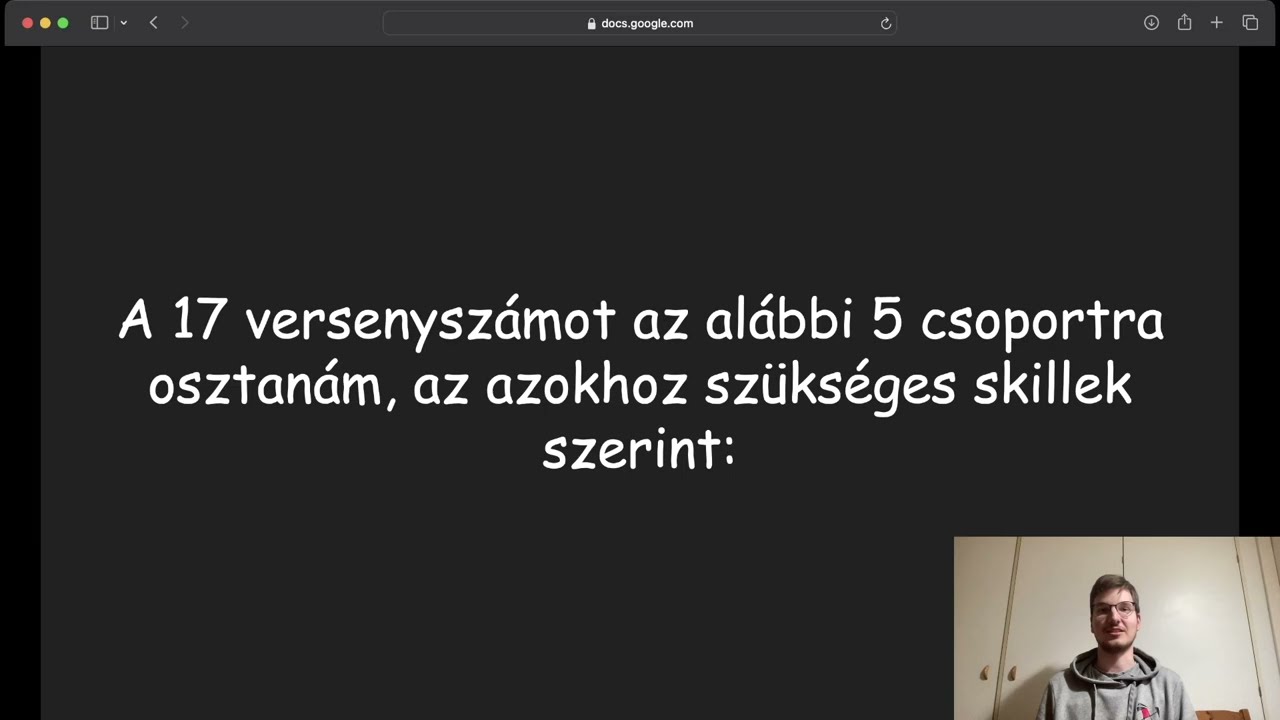Open a new tab with plus button

(x=1216, y=23)
